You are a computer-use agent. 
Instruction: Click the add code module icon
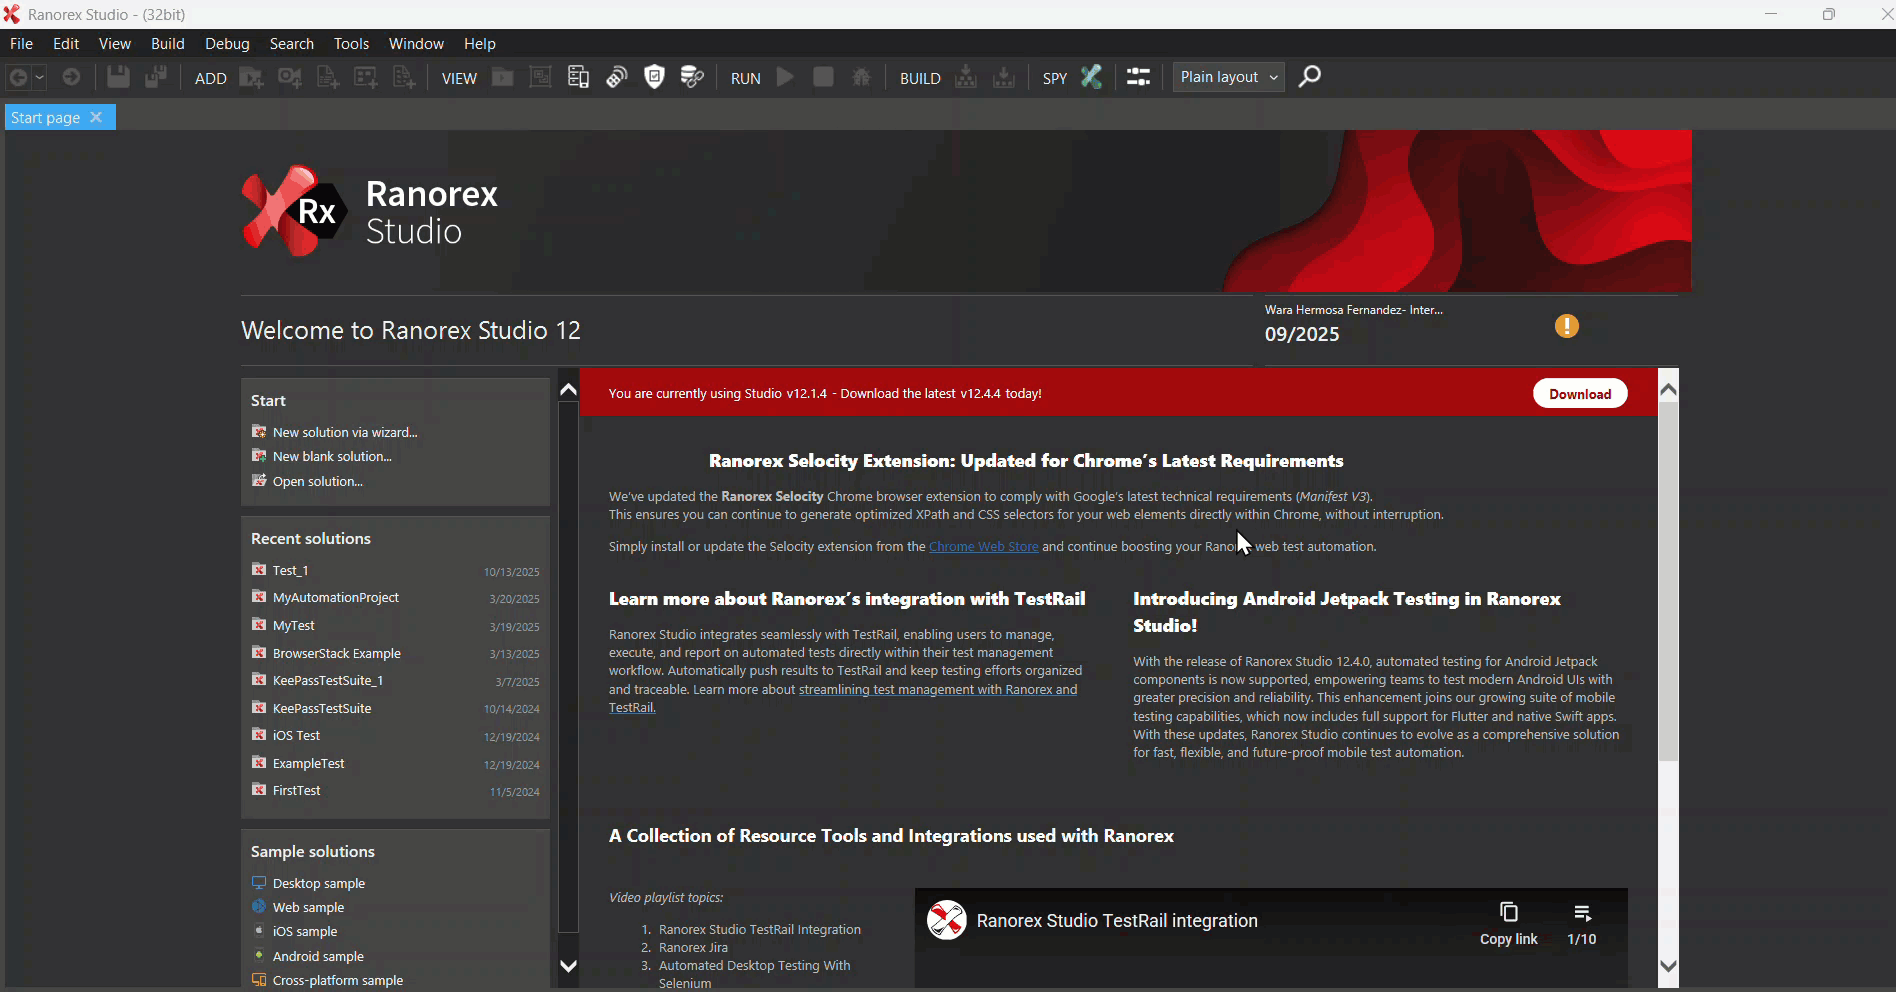coord(328,78)
